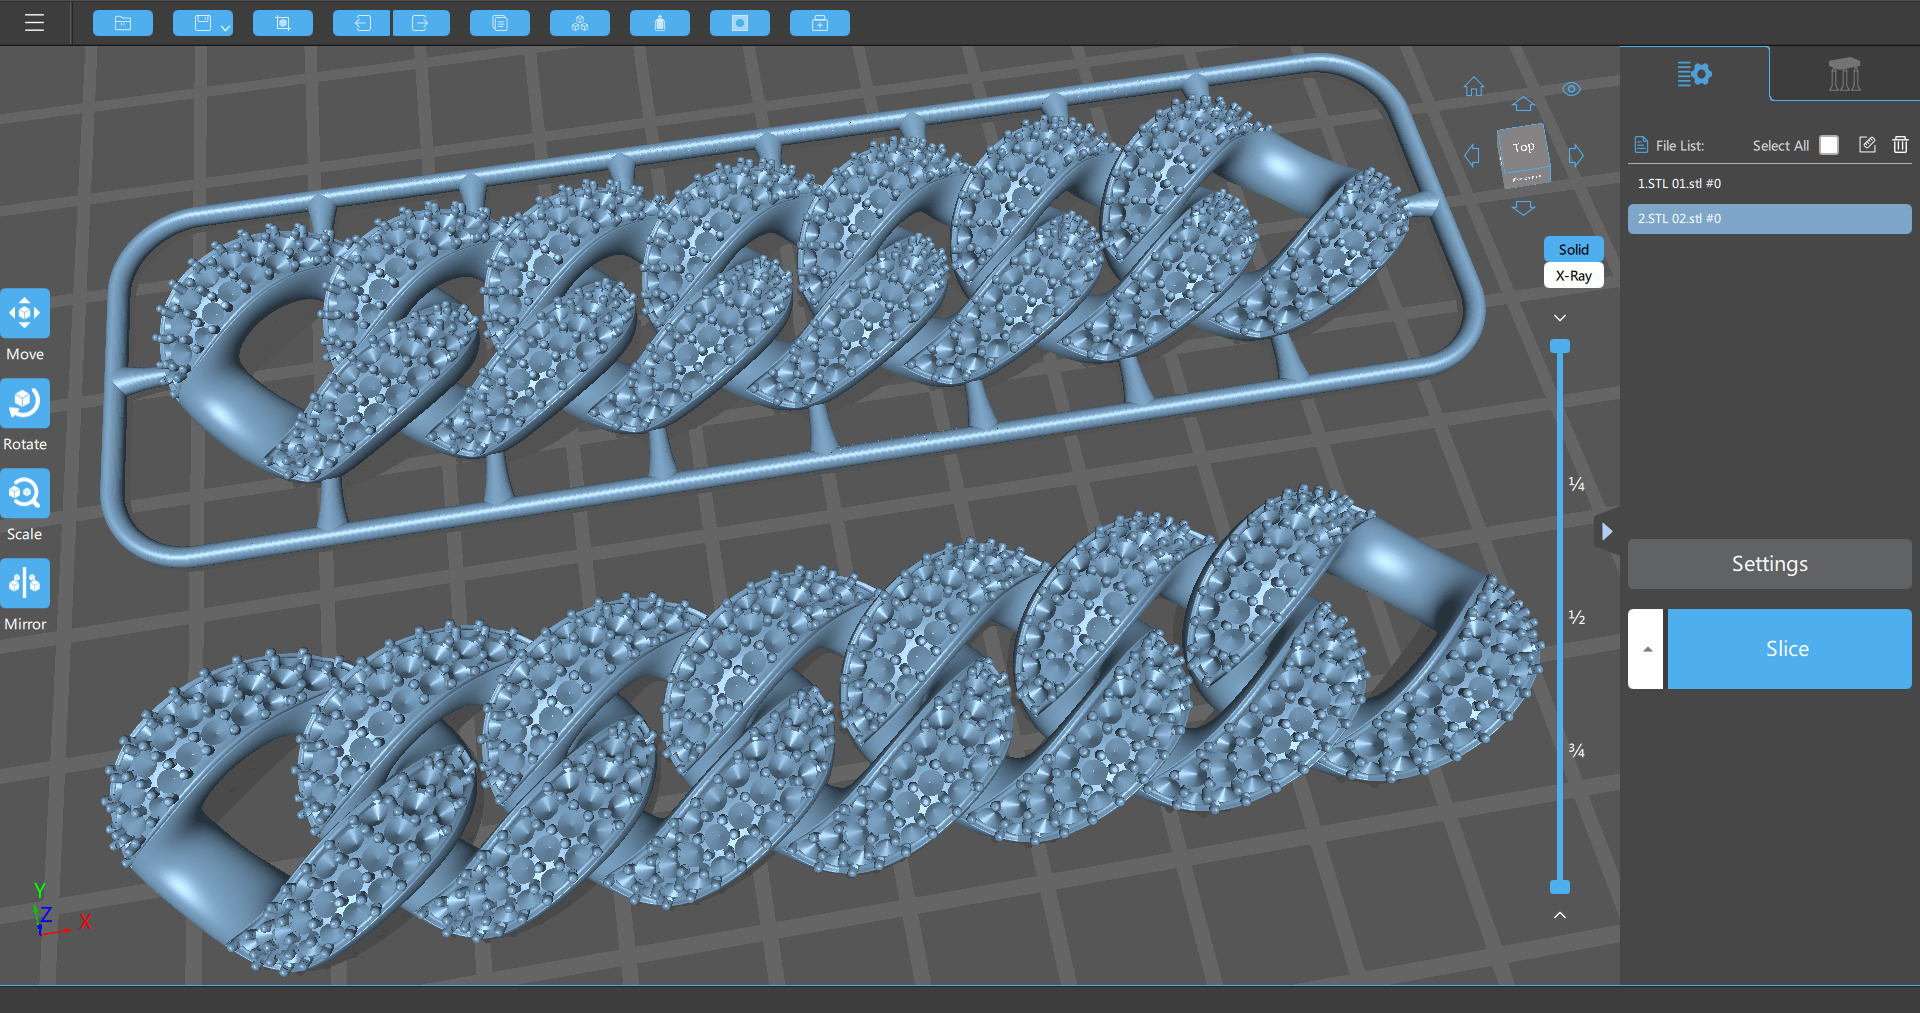Viewport: 1920px width, 1013px height.
Task: Rotate view up with the up arrow
Action: coord(1523,104)
